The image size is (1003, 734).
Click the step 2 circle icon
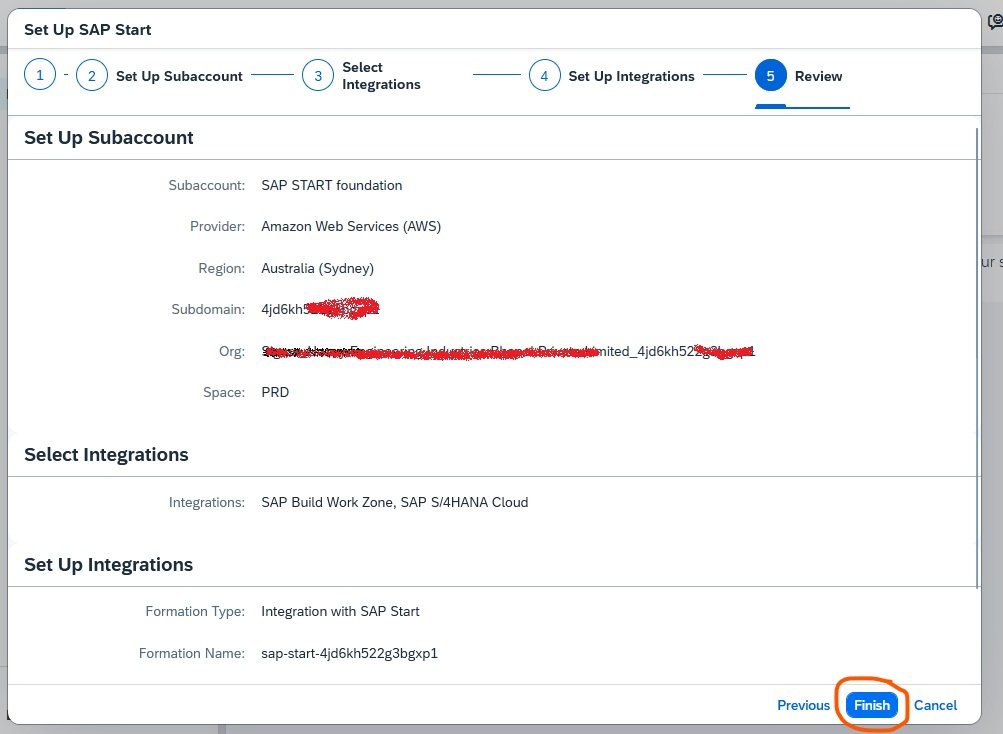pyautogui.click(x=92, y=76)
